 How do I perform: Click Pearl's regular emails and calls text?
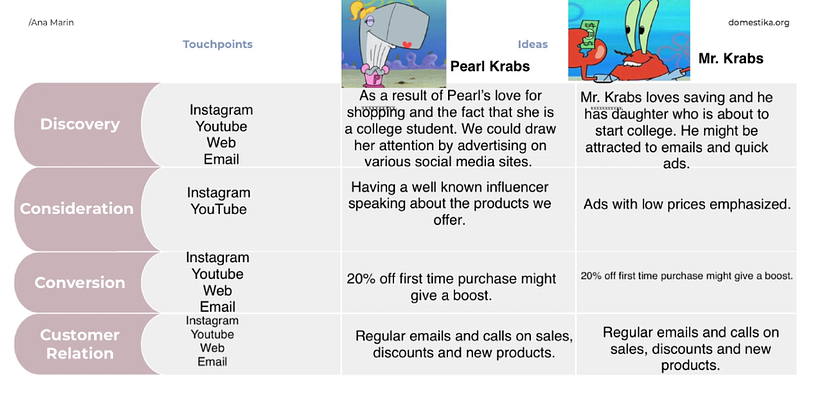coord(464,344)
